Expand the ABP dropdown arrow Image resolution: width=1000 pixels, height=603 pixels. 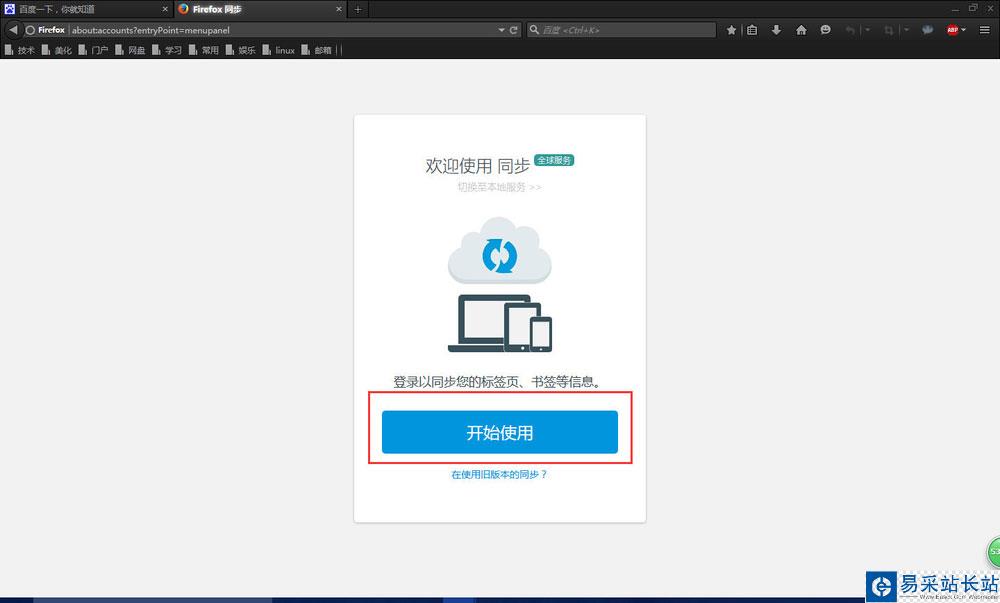[963, 30]
